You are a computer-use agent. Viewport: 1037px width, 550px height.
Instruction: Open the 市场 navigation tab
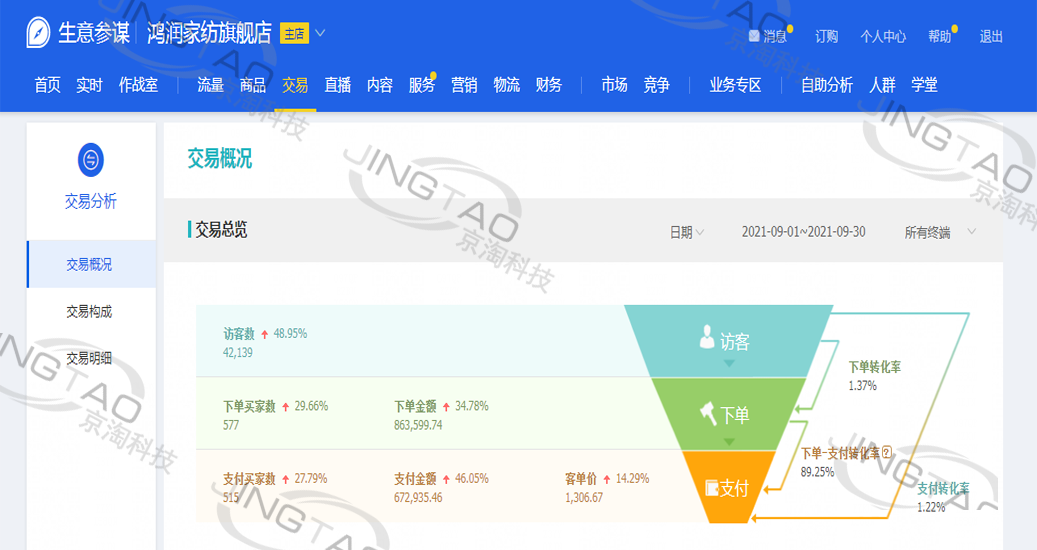614,85
